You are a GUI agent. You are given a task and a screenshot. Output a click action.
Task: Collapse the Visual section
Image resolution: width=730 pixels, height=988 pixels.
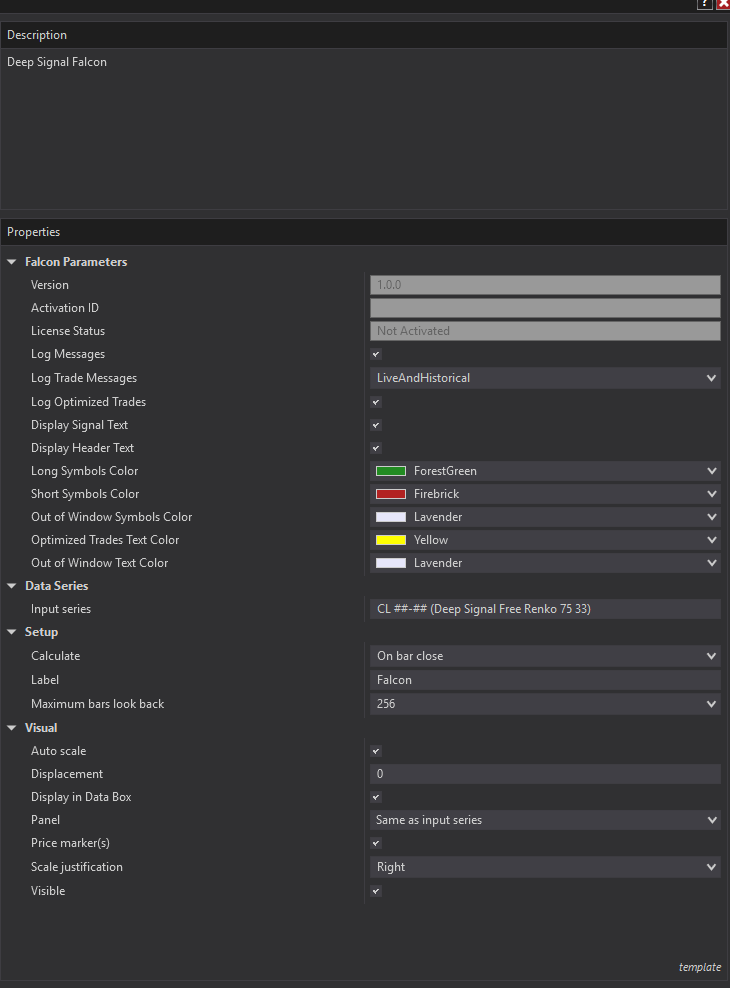12,728
